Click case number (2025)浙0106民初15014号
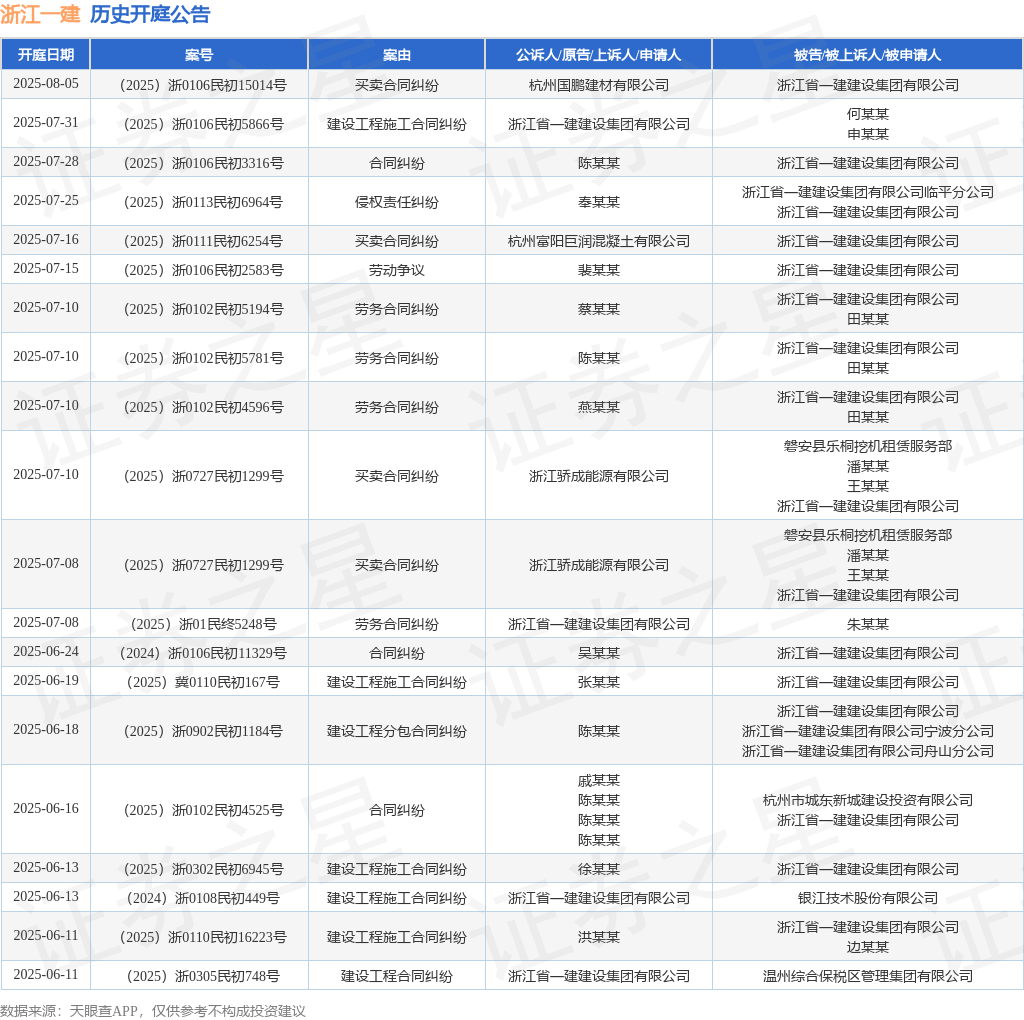The height and width of the screenshot is (1020, 1024). [x=203, y=85]
